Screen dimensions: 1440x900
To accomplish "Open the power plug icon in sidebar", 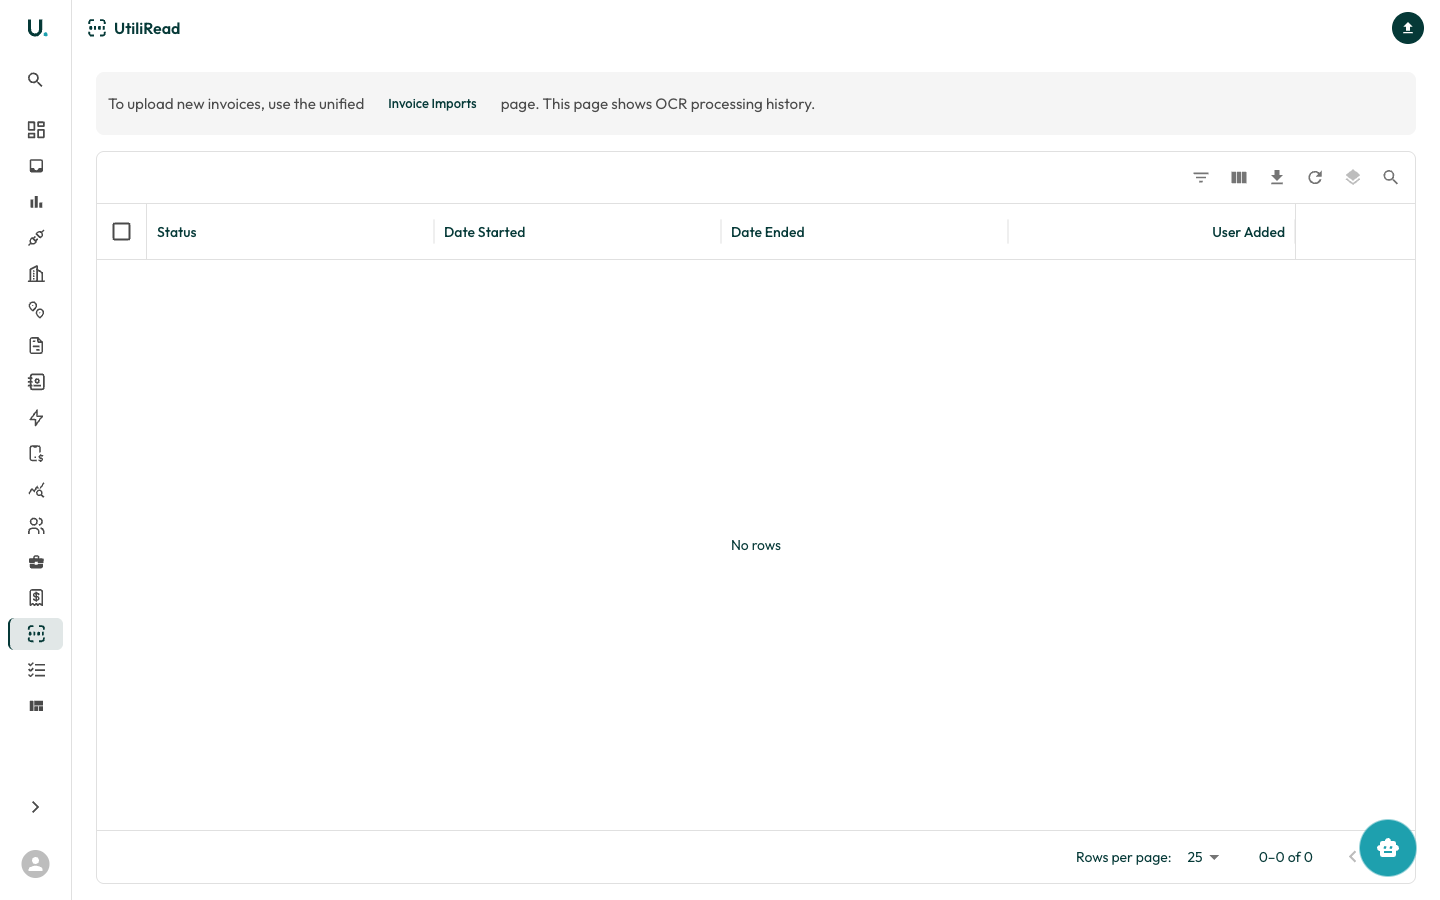I will tap(36, 238).
